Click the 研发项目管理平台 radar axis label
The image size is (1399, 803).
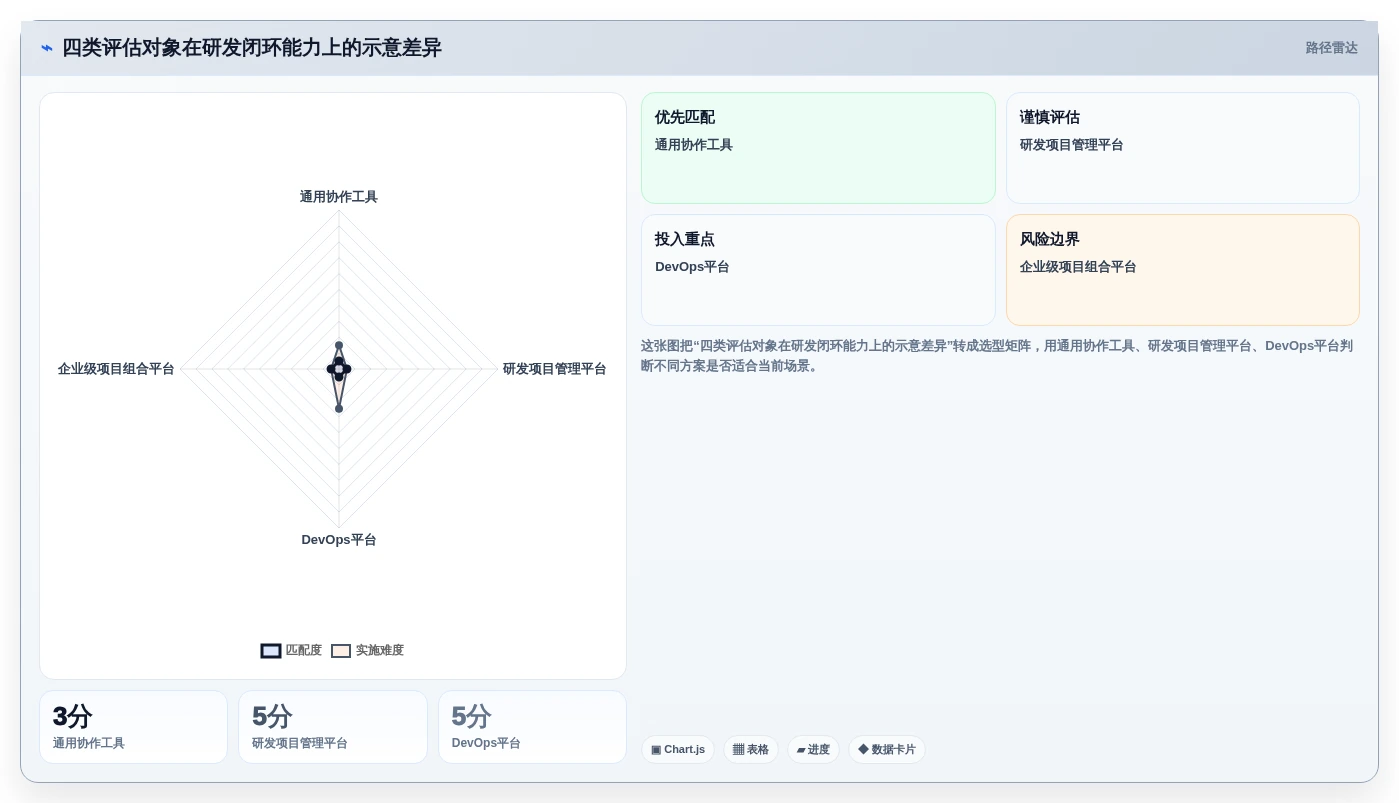pos(554,369)
